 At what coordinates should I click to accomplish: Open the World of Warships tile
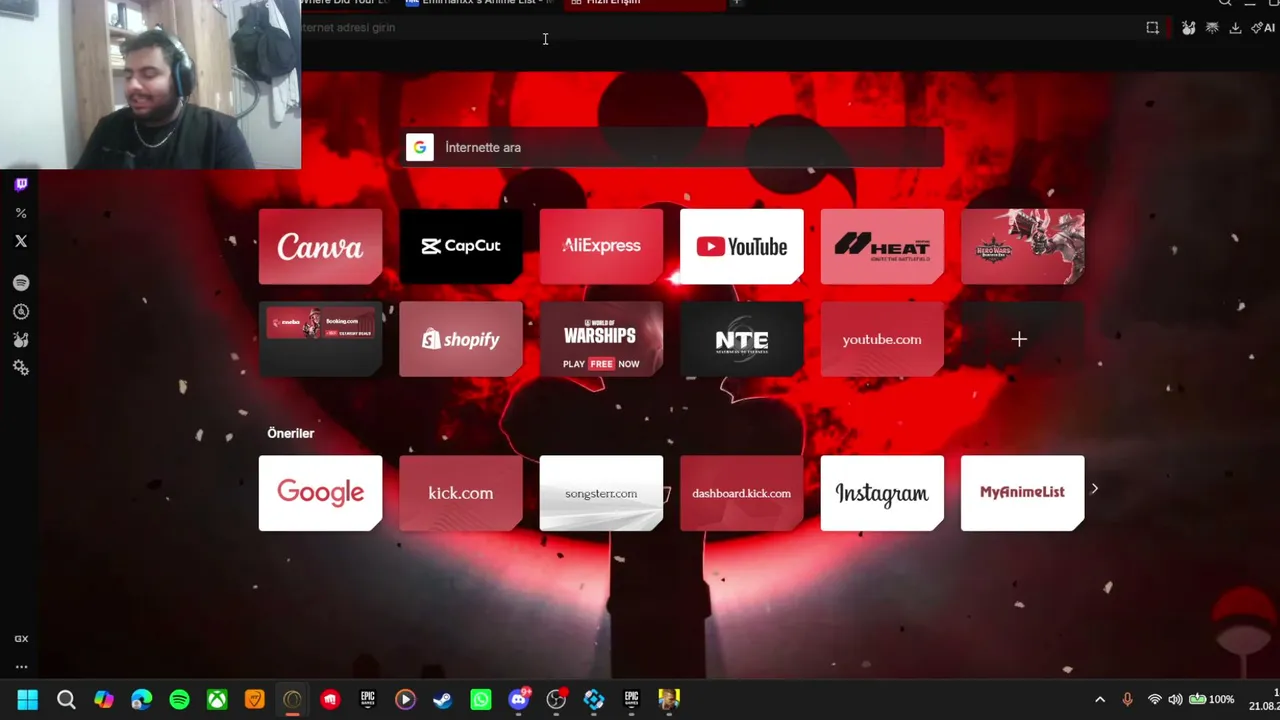coord(601,339)
